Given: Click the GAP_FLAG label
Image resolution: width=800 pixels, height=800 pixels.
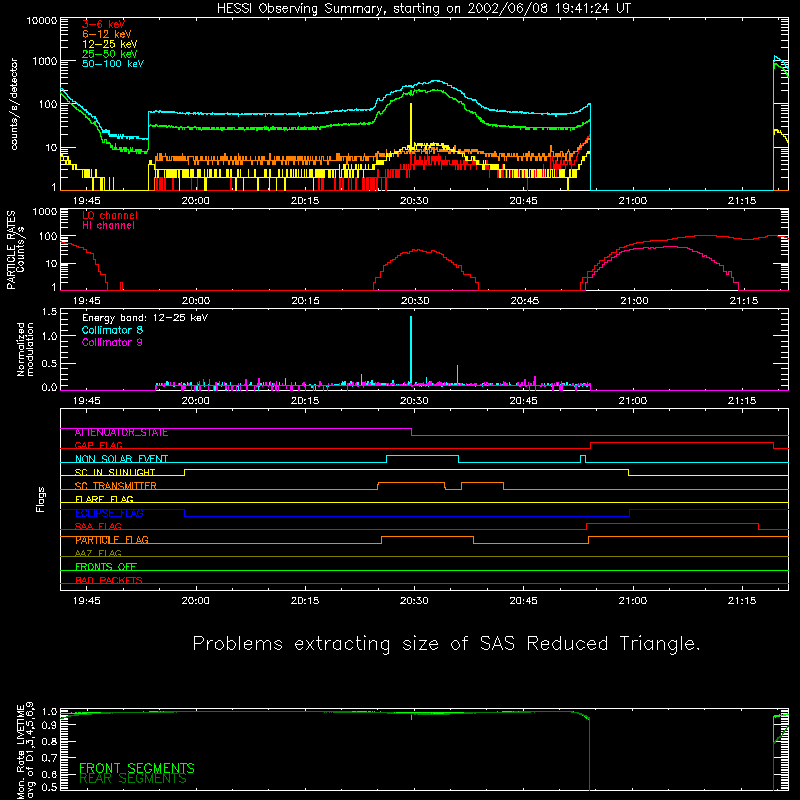Looking at the screenshot, I should pyautogui.click(x=98, y=445).
